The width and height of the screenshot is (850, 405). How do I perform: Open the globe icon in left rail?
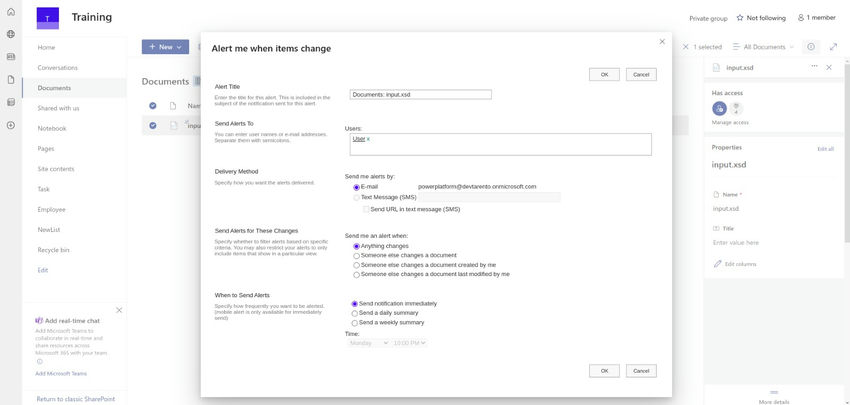(x=10, y=33)
